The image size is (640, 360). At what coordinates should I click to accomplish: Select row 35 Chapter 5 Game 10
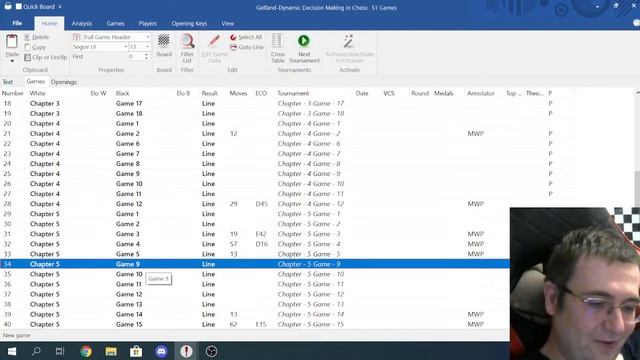pos(255,274)
